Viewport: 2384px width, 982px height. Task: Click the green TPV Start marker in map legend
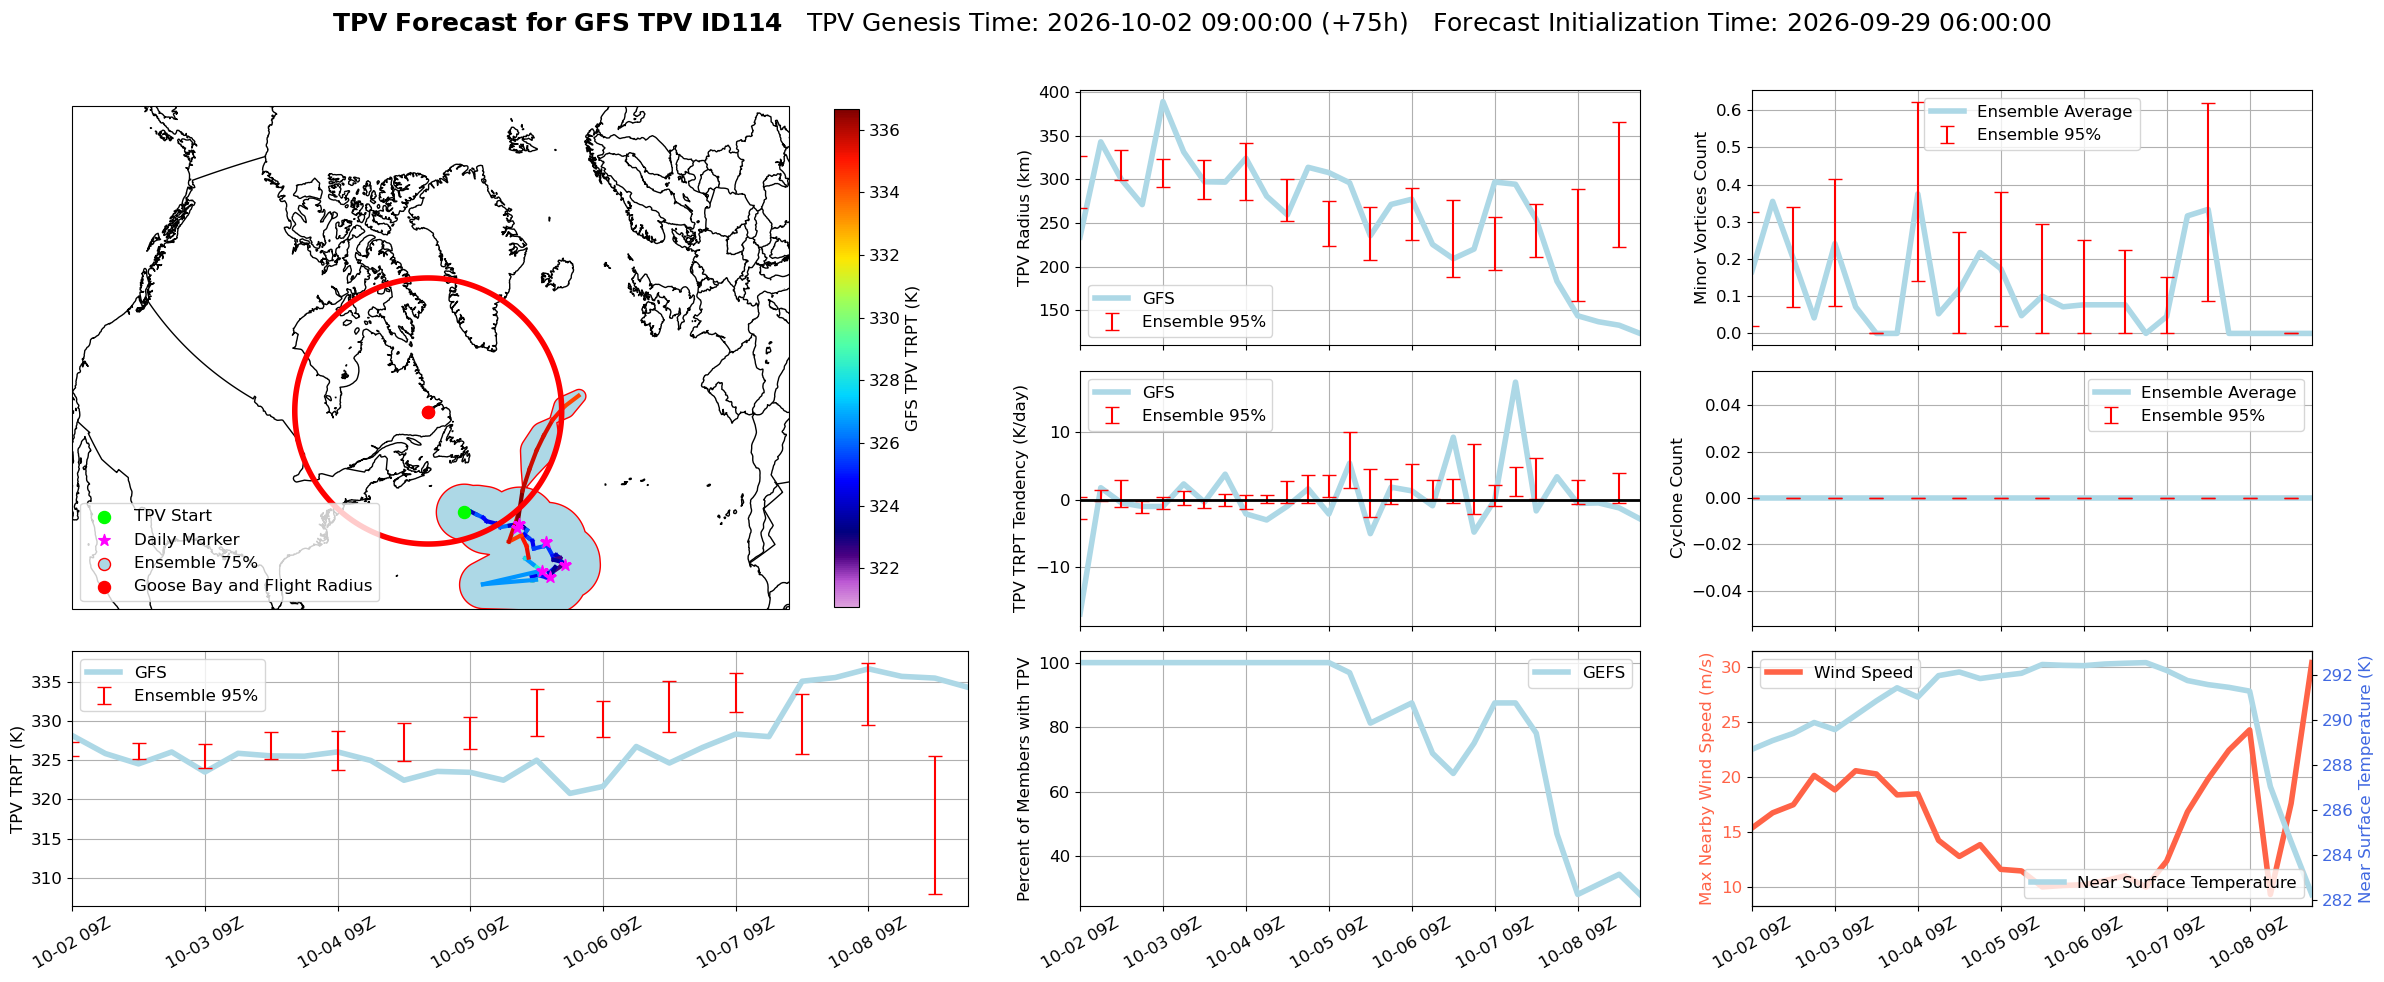[104, 517]
